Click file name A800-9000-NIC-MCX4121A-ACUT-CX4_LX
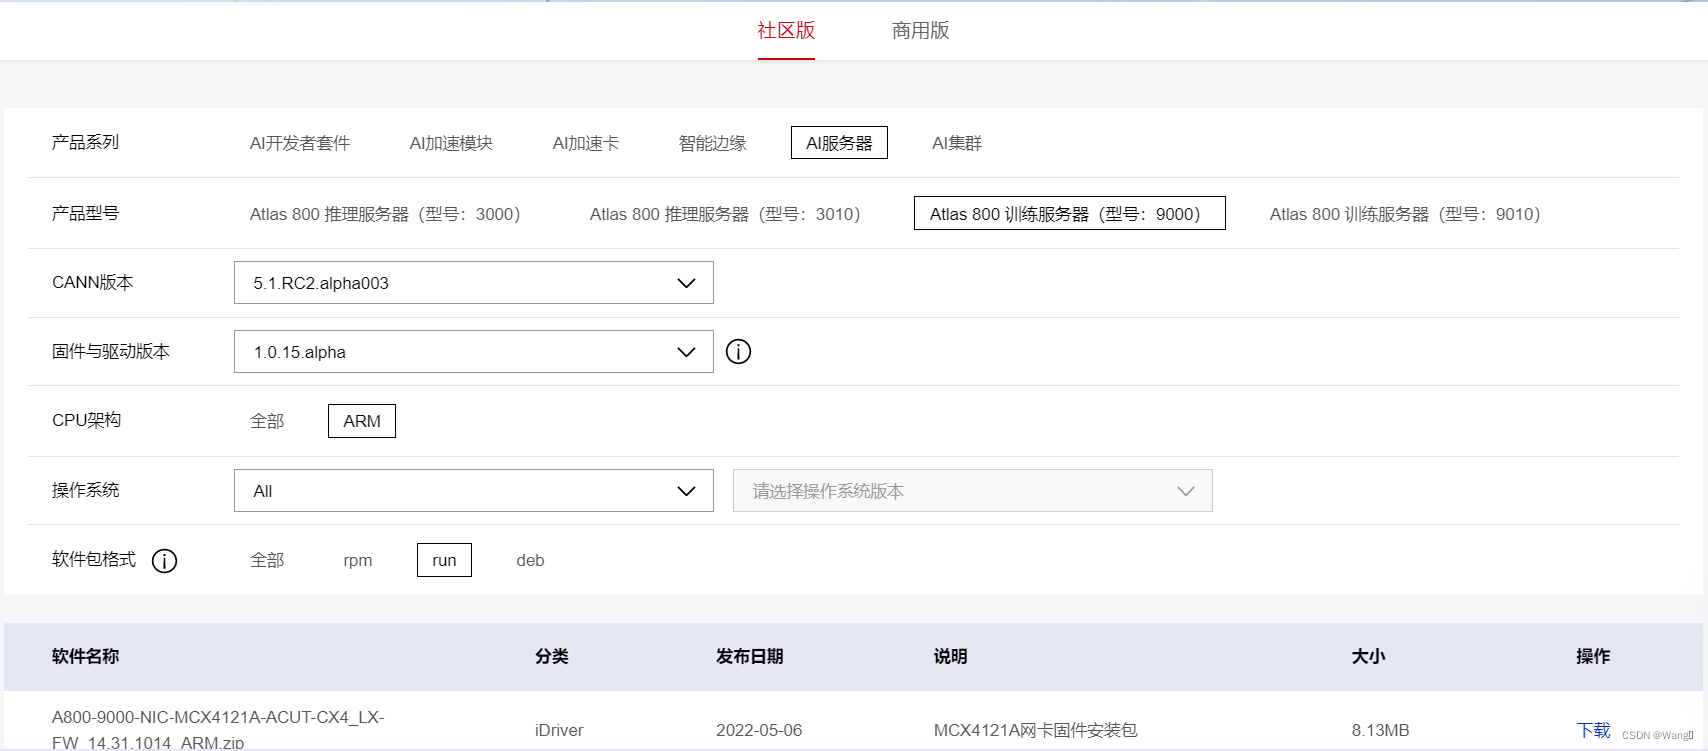The image size is (1708, 751). click(x=218, y=729)
